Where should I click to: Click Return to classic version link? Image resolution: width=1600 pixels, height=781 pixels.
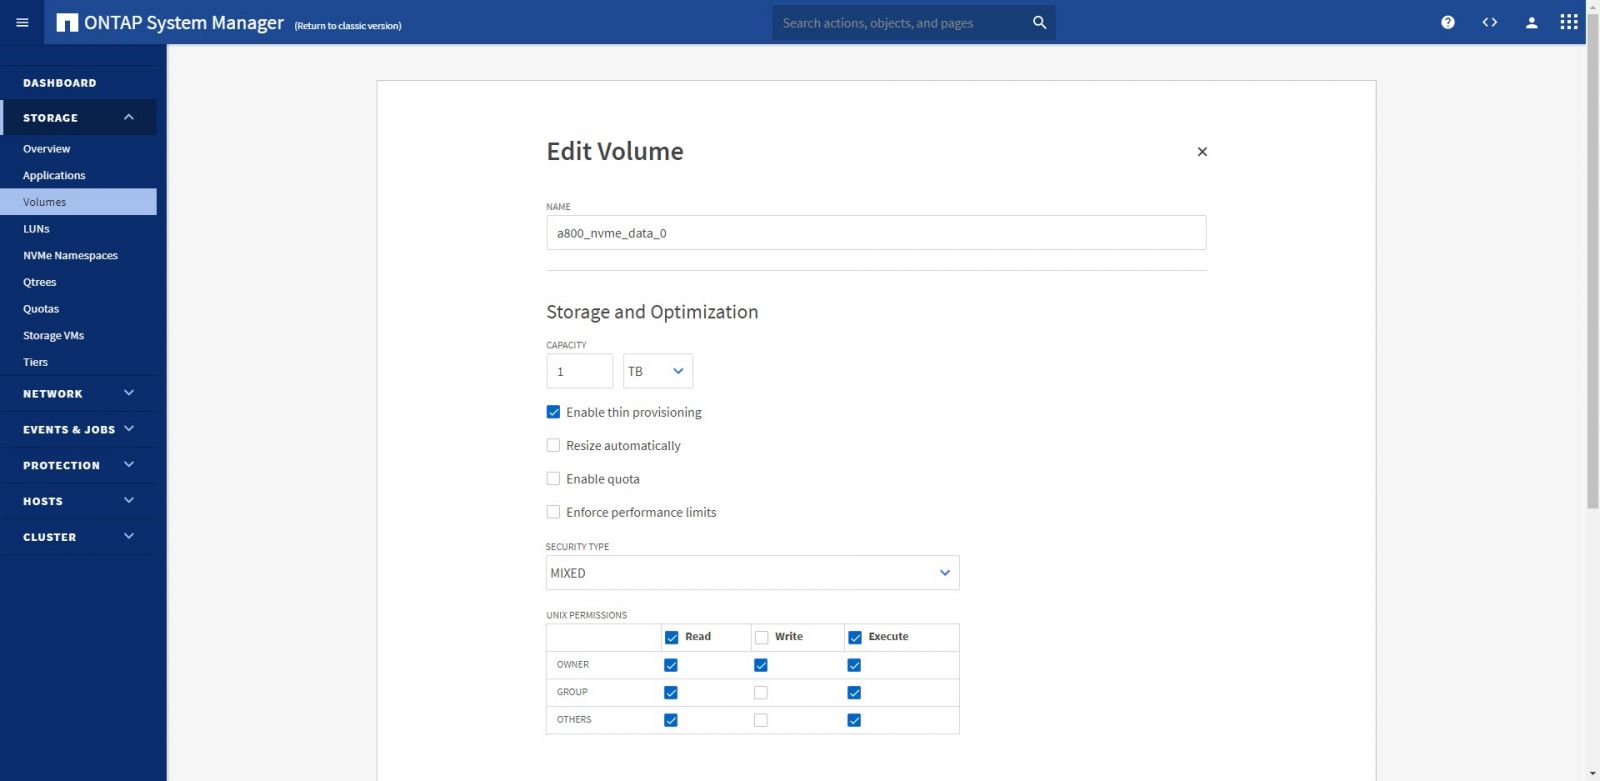point(348,26)
